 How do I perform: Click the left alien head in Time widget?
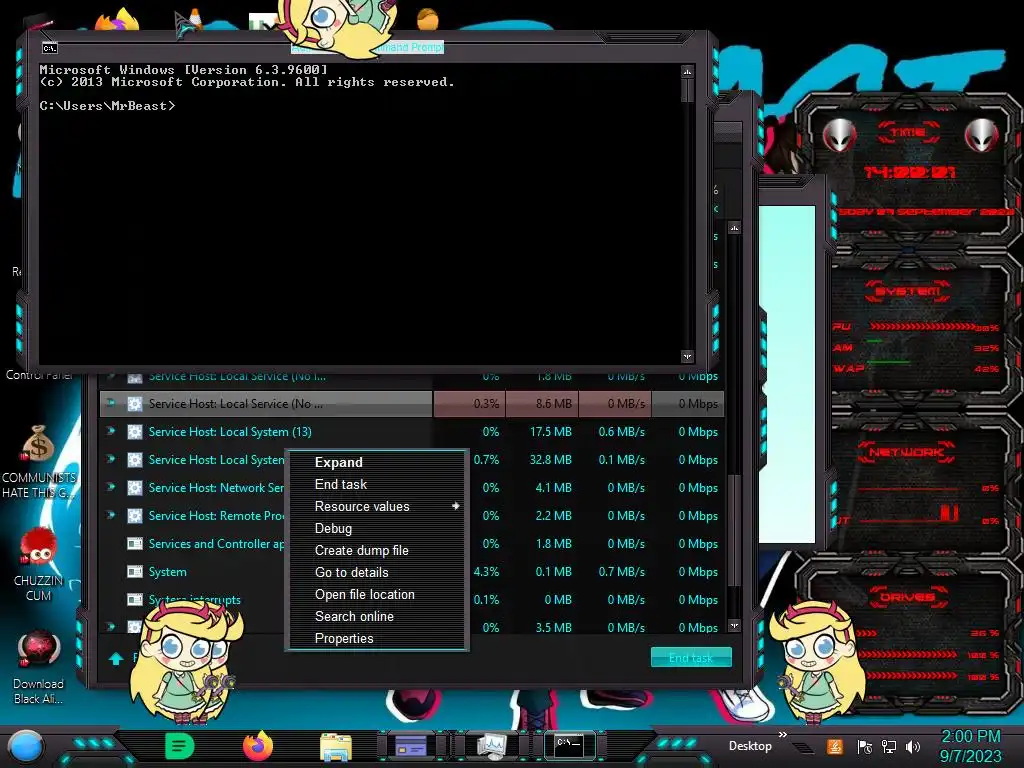tap(839, 136)
